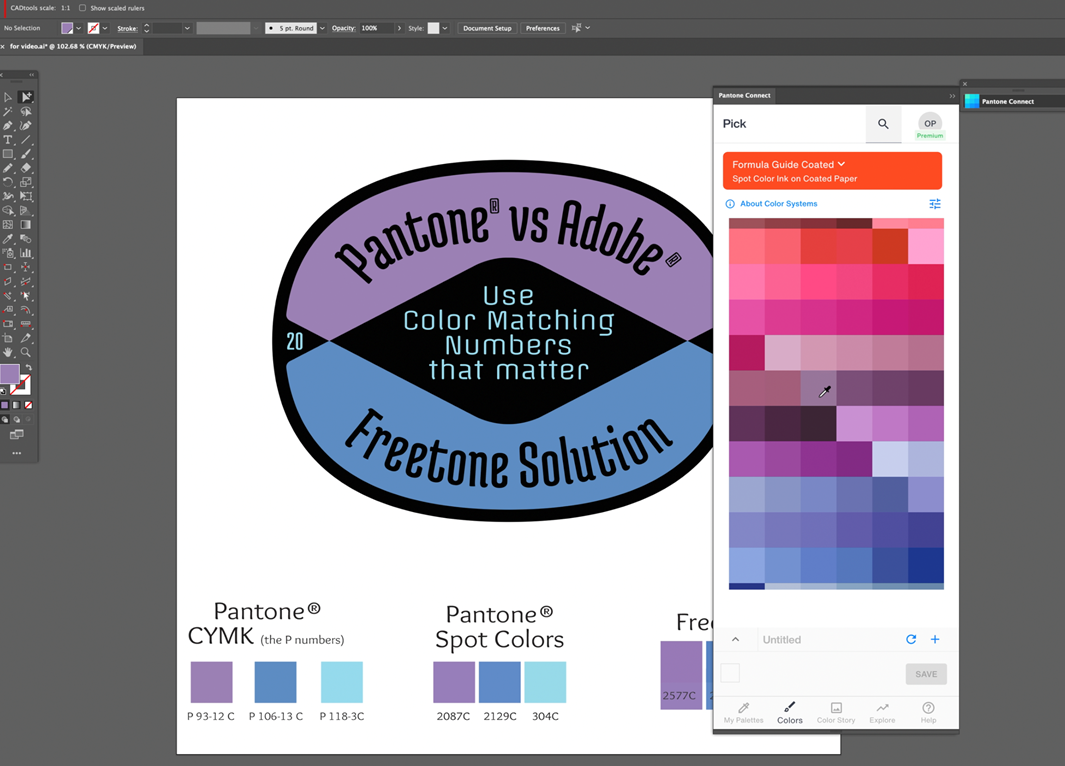
Task: Open the Color Story tab
Action: 836,713
